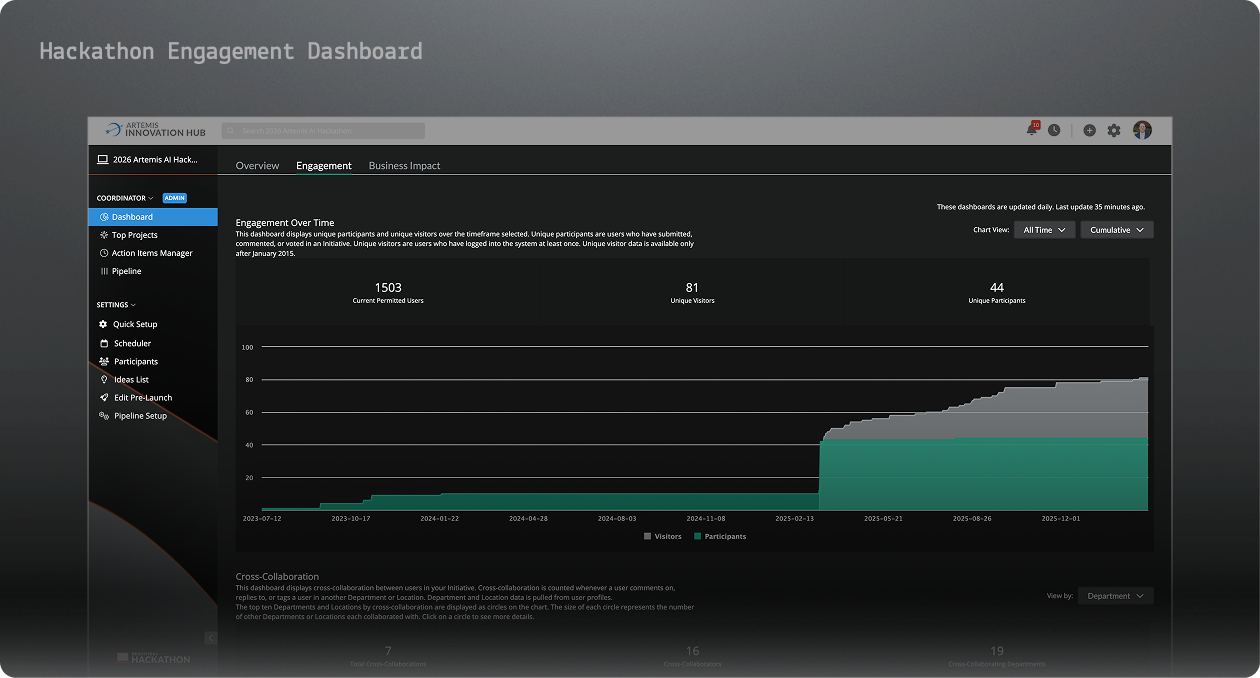Image resolution: width=1260 pixels, height=678 pixels.
Task: Open the Dashboard from the sidebar
Action: coord(135,216)
